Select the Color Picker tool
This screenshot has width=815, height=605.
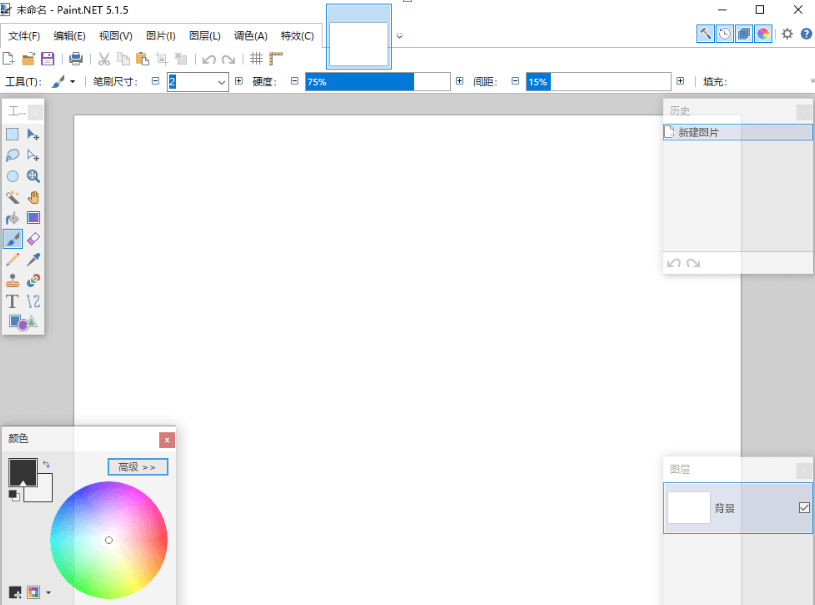coord(33,260)
